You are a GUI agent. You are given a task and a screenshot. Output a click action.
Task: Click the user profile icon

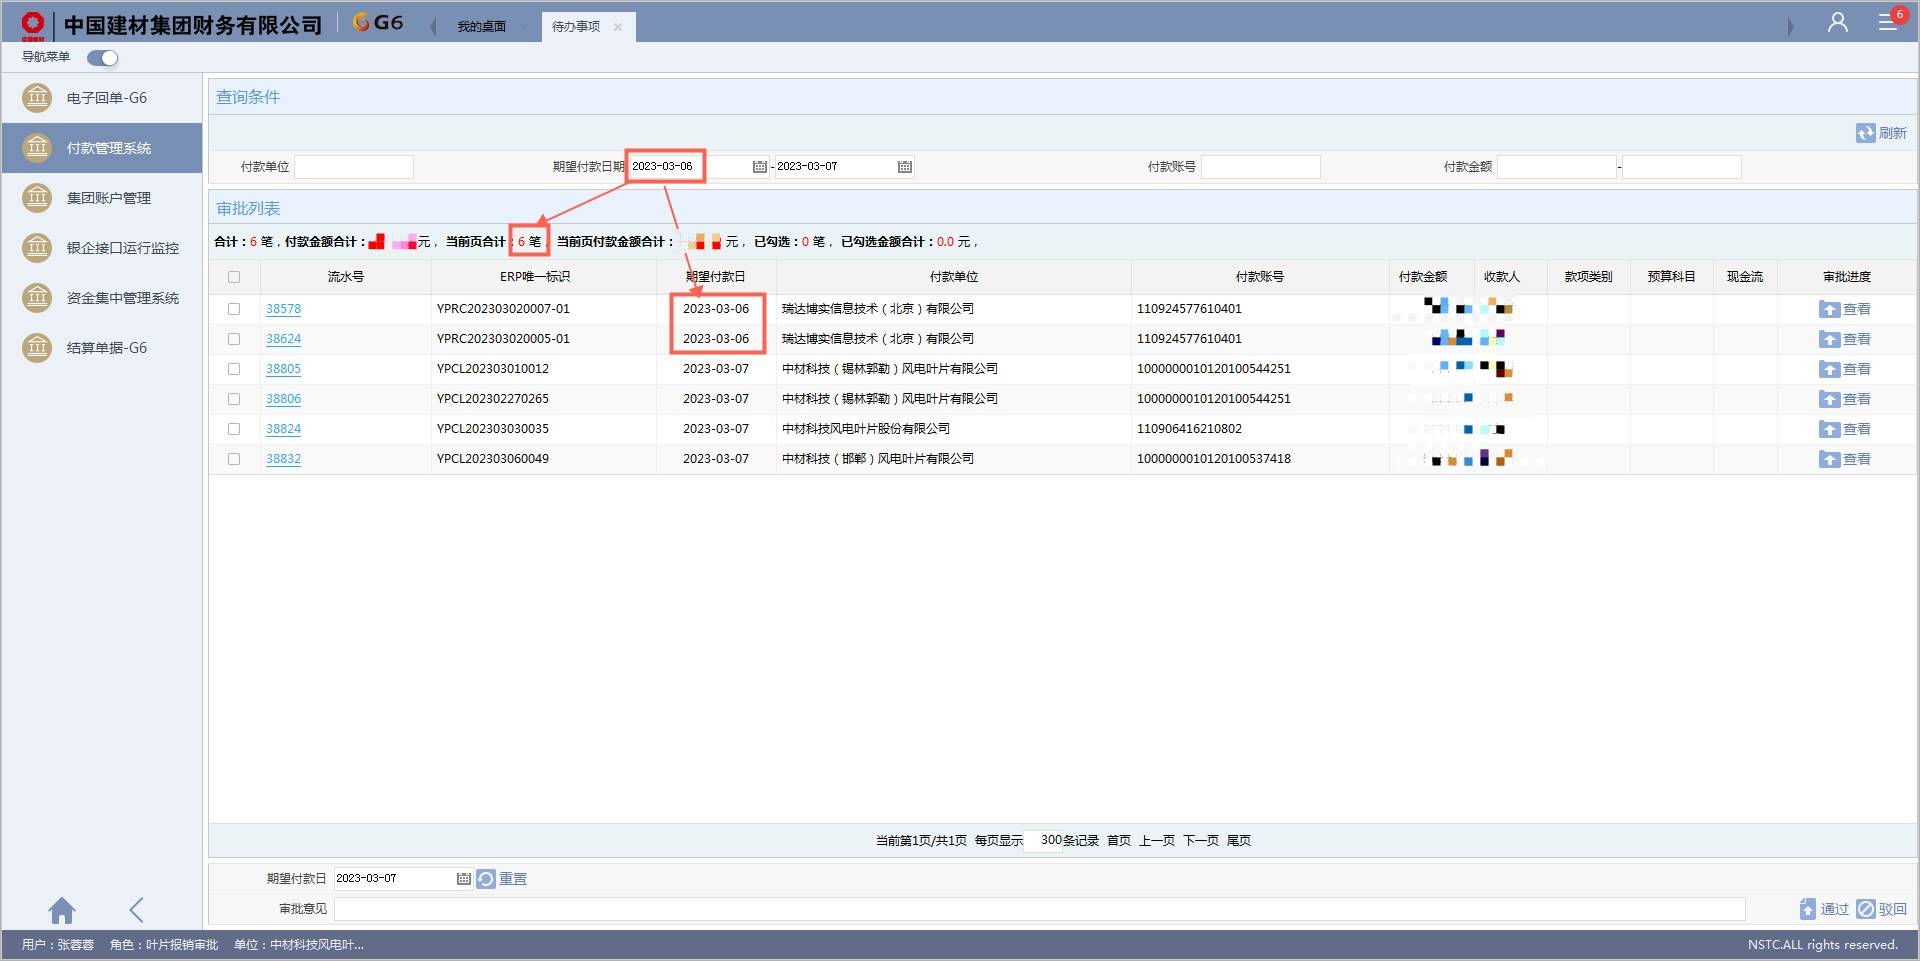pyautogui.click(x=1837, y=22)
